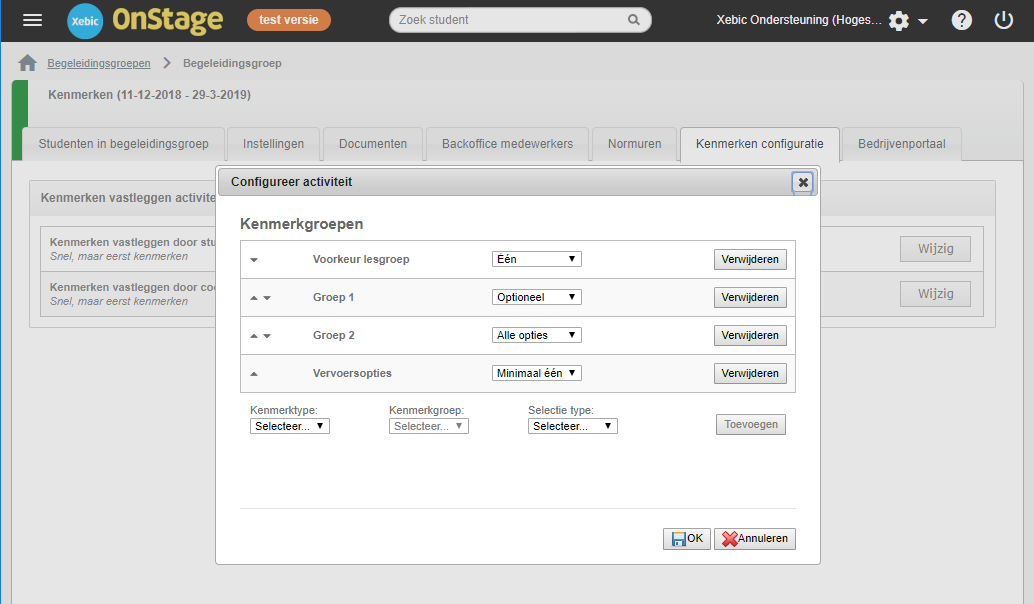Click the Xebic OnStage logo
Viewport: 1034px width, 604px height.
pyautogui.click(x=145, y=20)
